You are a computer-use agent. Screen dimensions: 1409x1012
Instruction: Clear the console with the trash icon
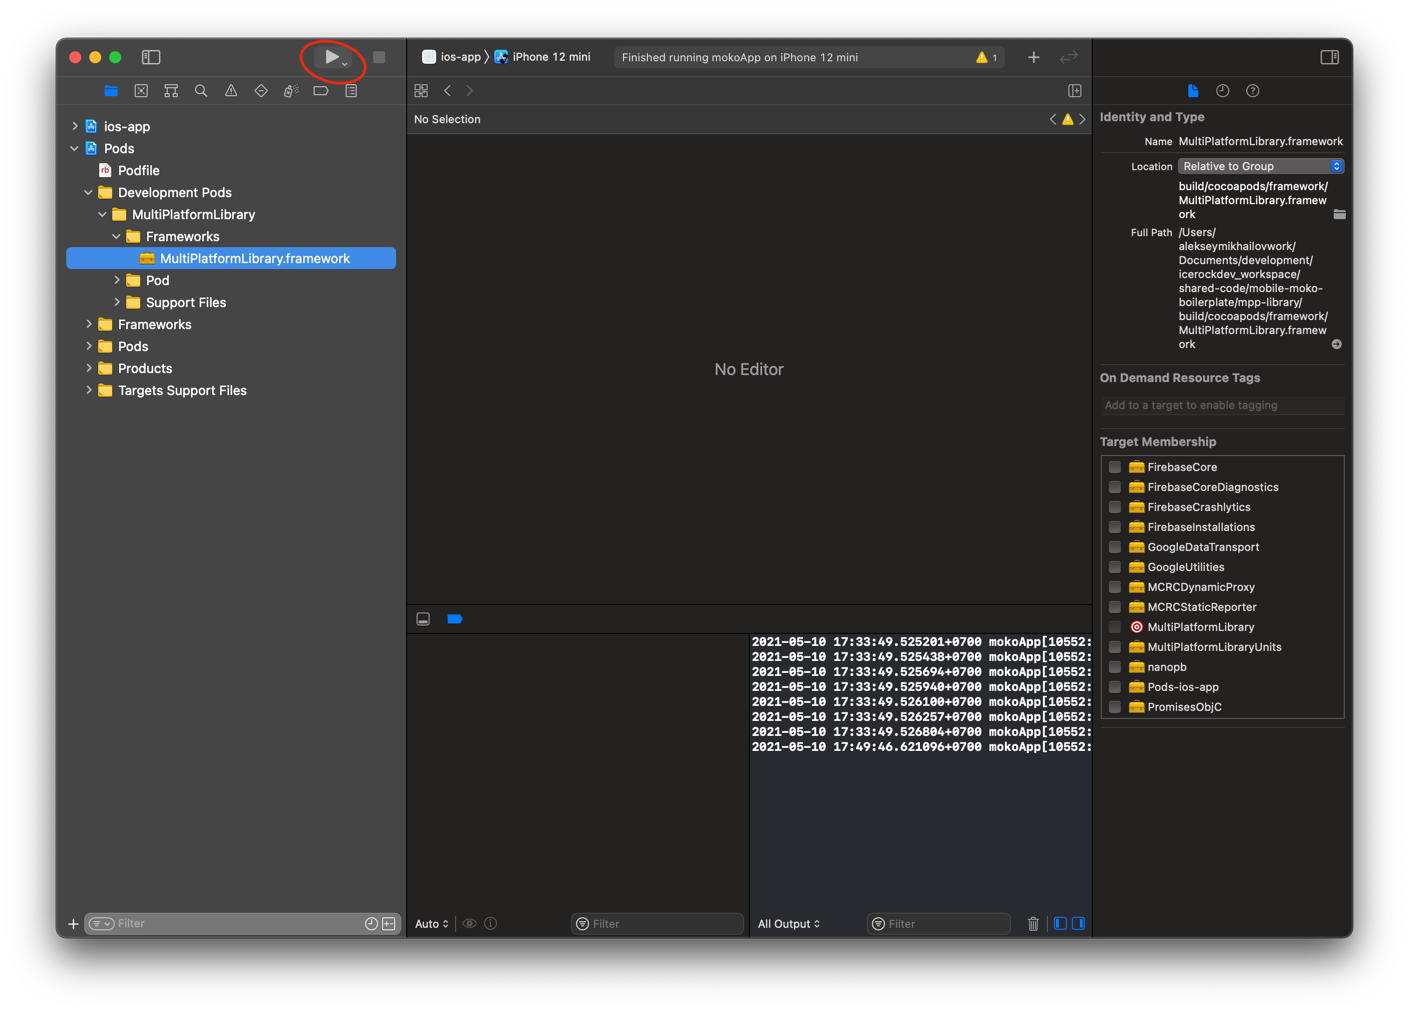(1033, 924)
